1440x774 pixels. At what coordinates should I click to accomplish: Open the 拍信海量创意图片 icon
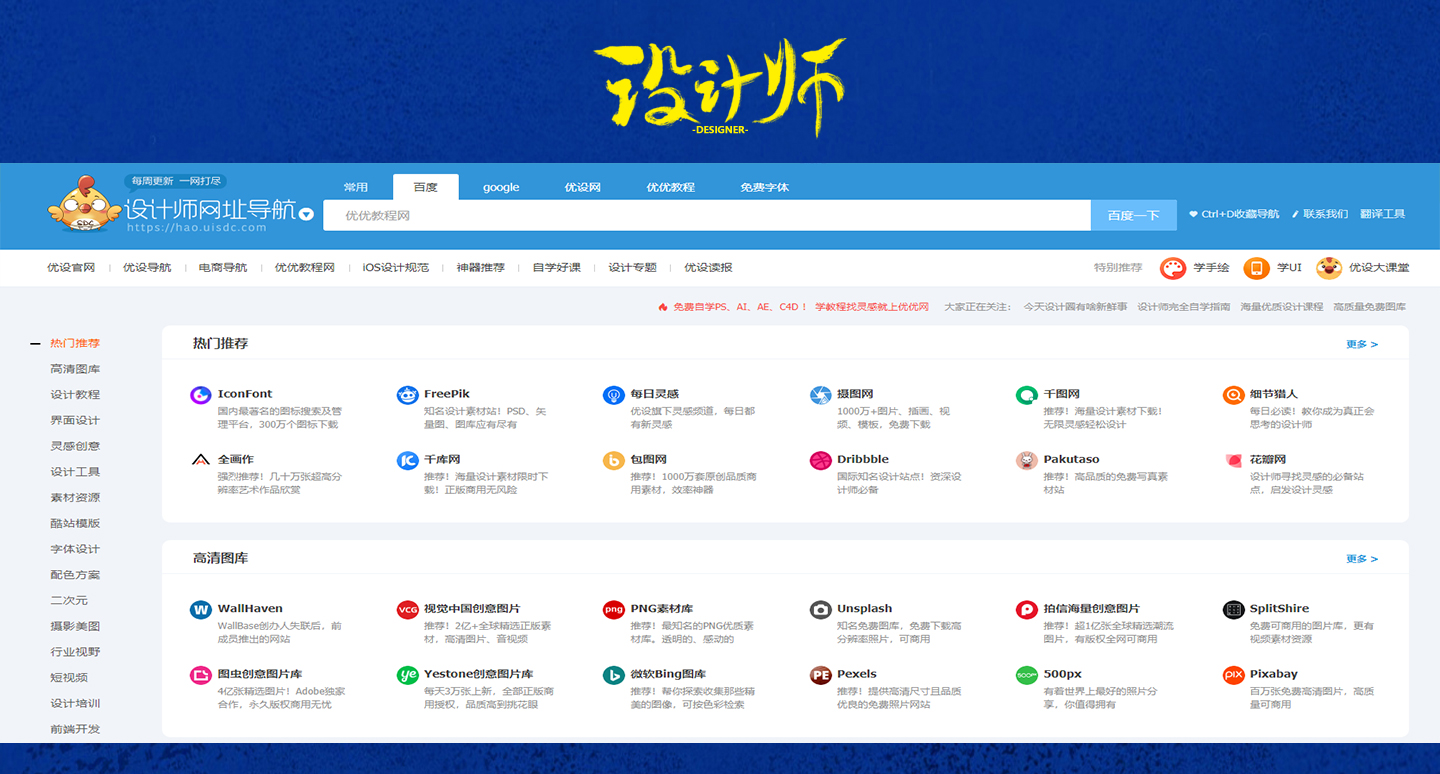[x=1026, y=610]
